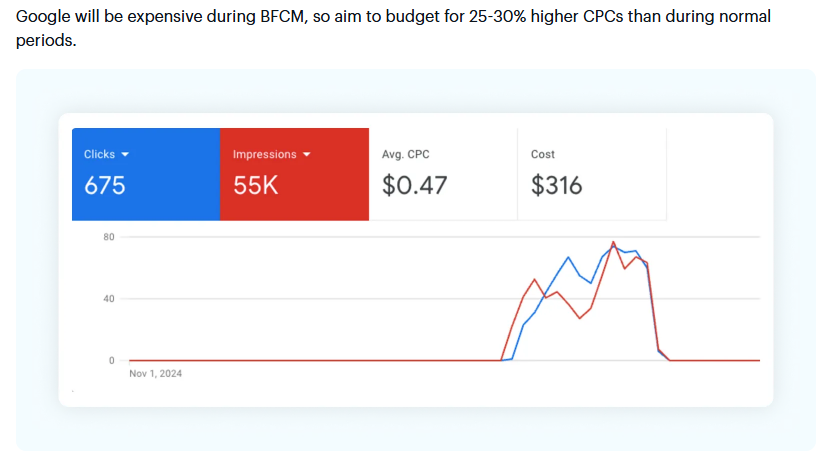This screenshot has height=459, width=823.
Task: Click the Avg. CPC label text
Action: pyautogui.click(x=406, y=155)
